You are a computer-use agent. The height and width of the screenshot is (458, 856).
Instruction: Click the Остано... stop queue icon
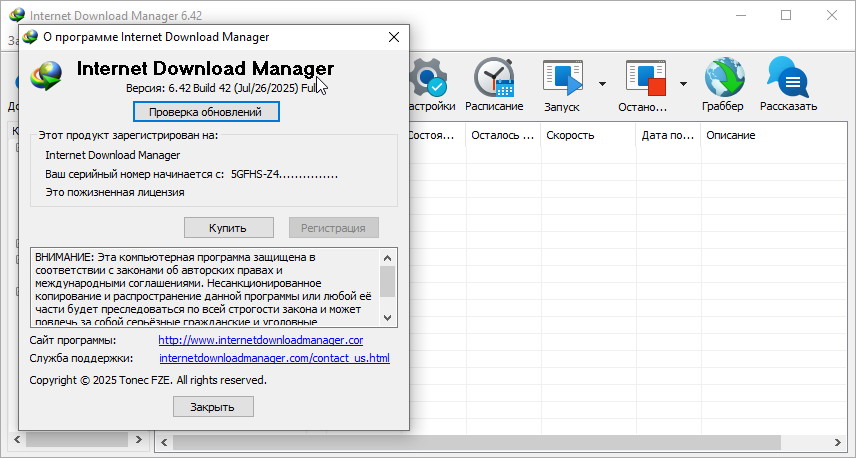pos(646,78)
